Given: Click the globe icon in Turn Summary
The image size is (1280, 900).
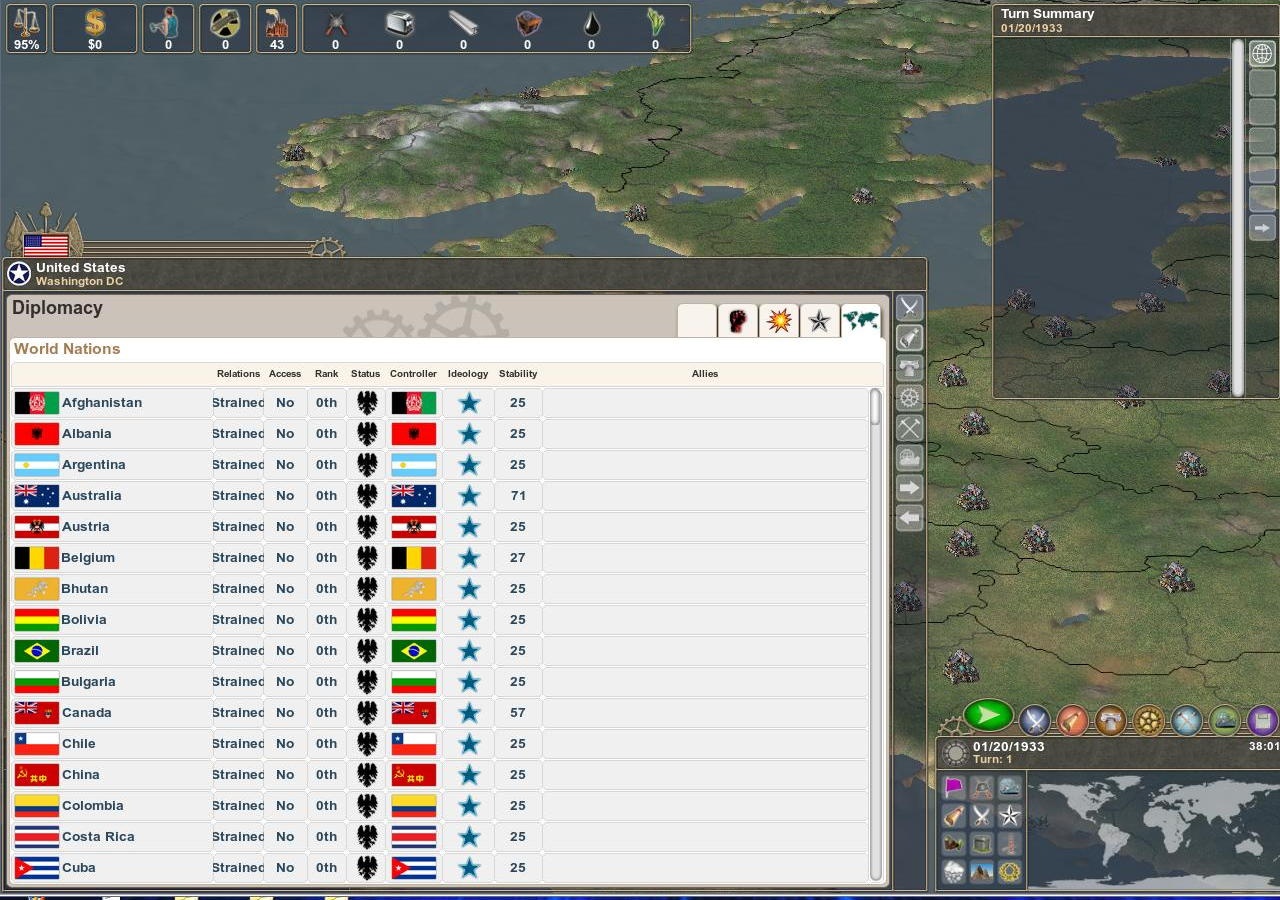Looking at the screenshot, I should 1262,54.
